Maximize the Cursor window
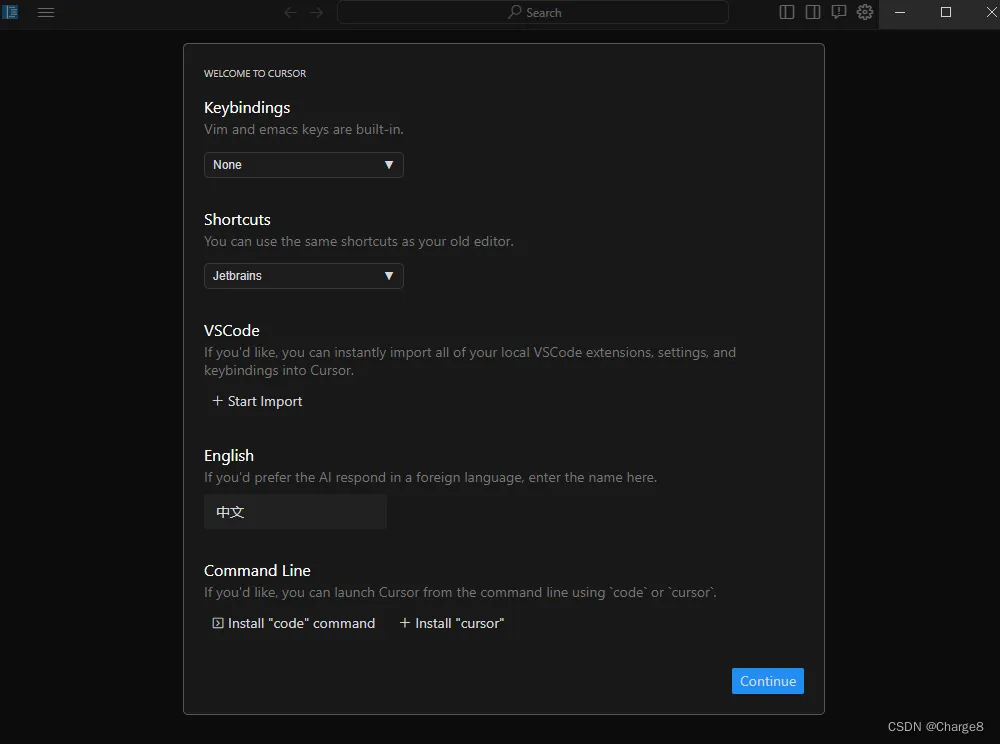Screen dimensions: 1000x744 (x=946, y=12)
